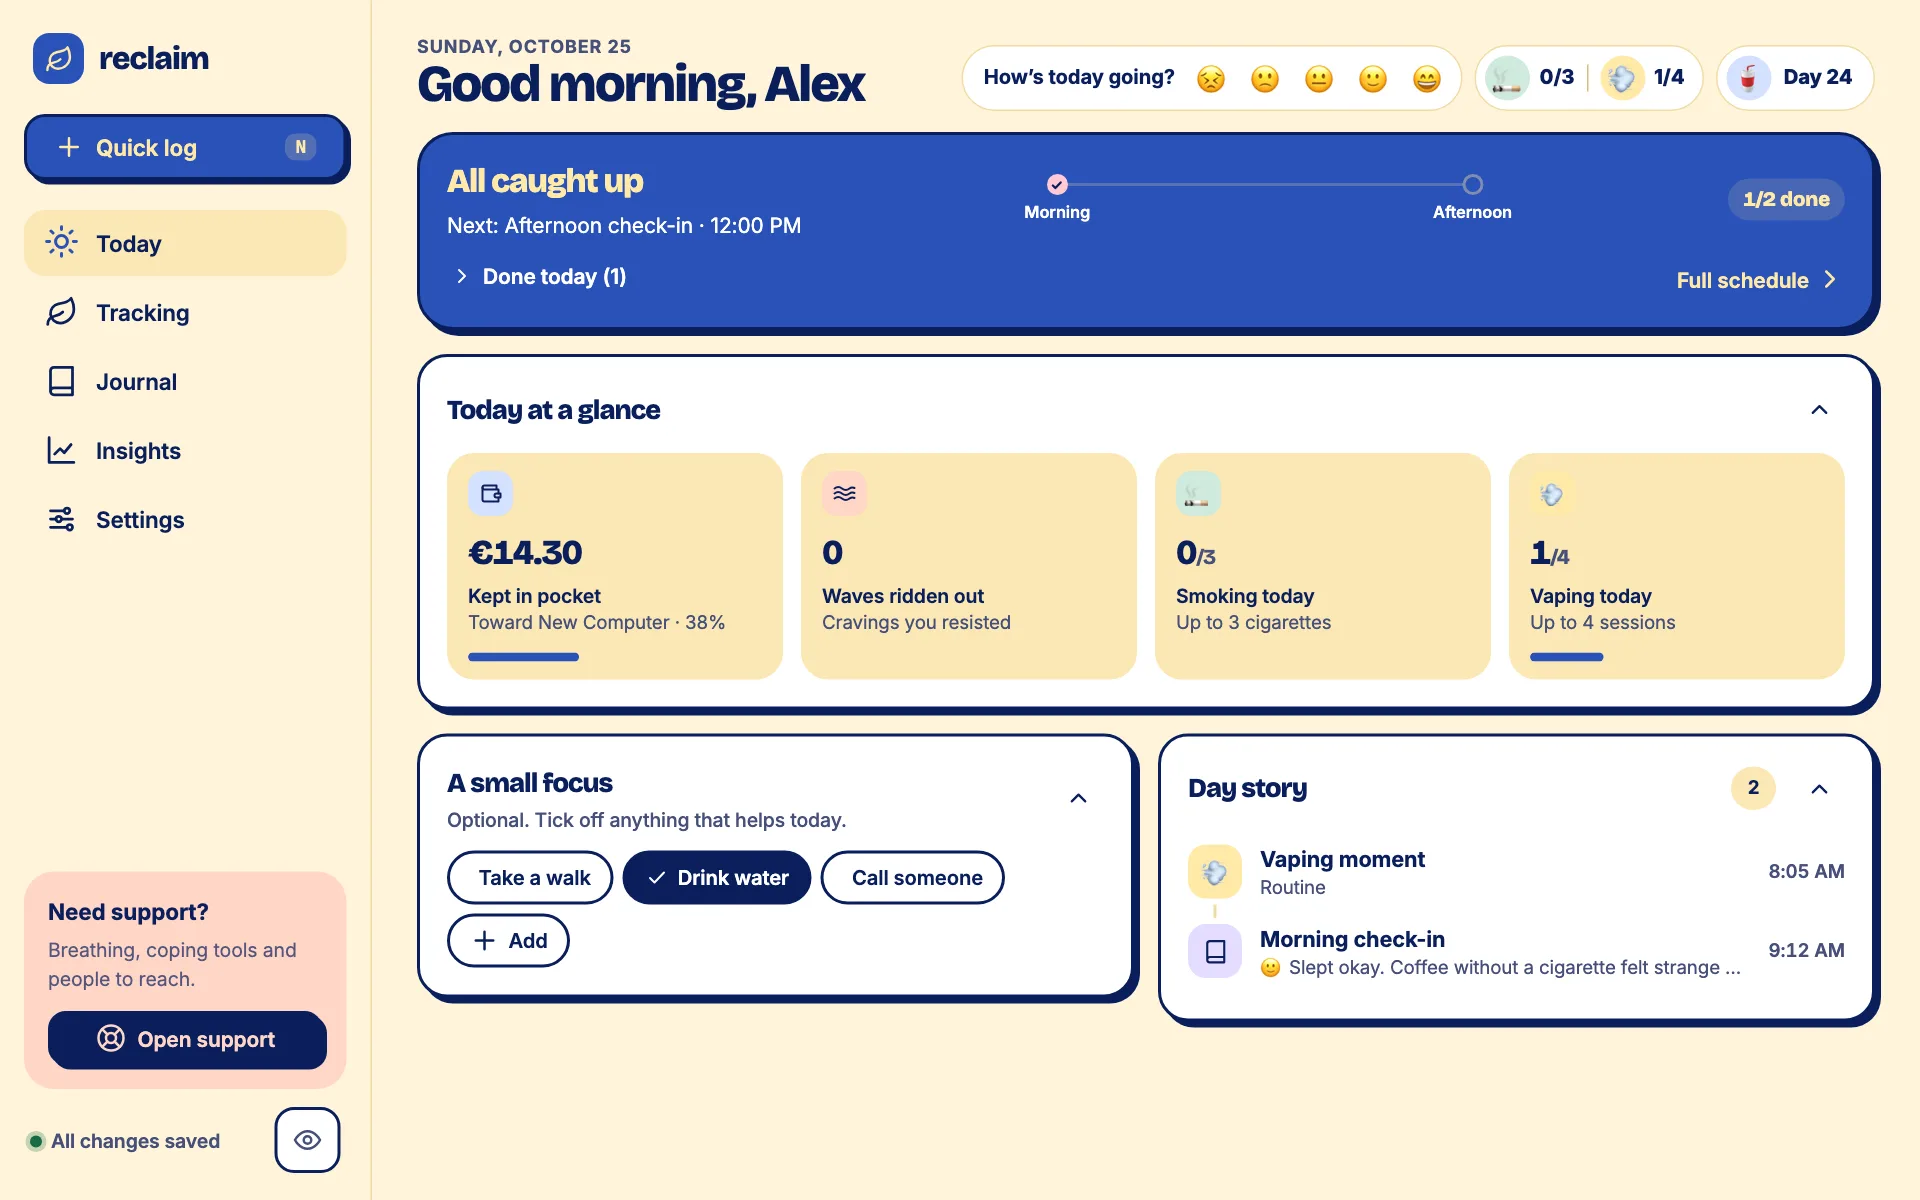The height and width of the screenshot is (1200, 1920).
Task: Click the cigarette 0/3 counter icon
Action: pyautogui.click(x=1507, y=78)
